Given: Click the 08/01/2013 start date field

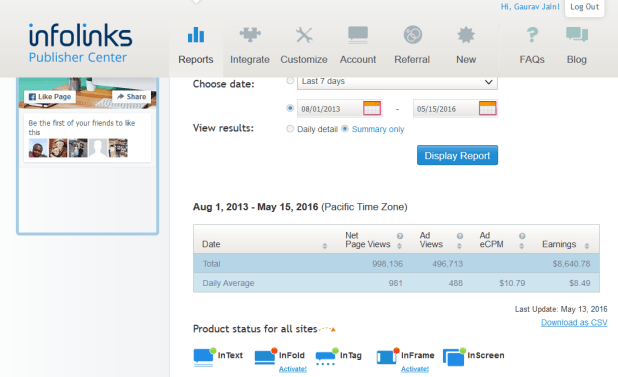Looking at the screenshot, I should tap(329, 109).
